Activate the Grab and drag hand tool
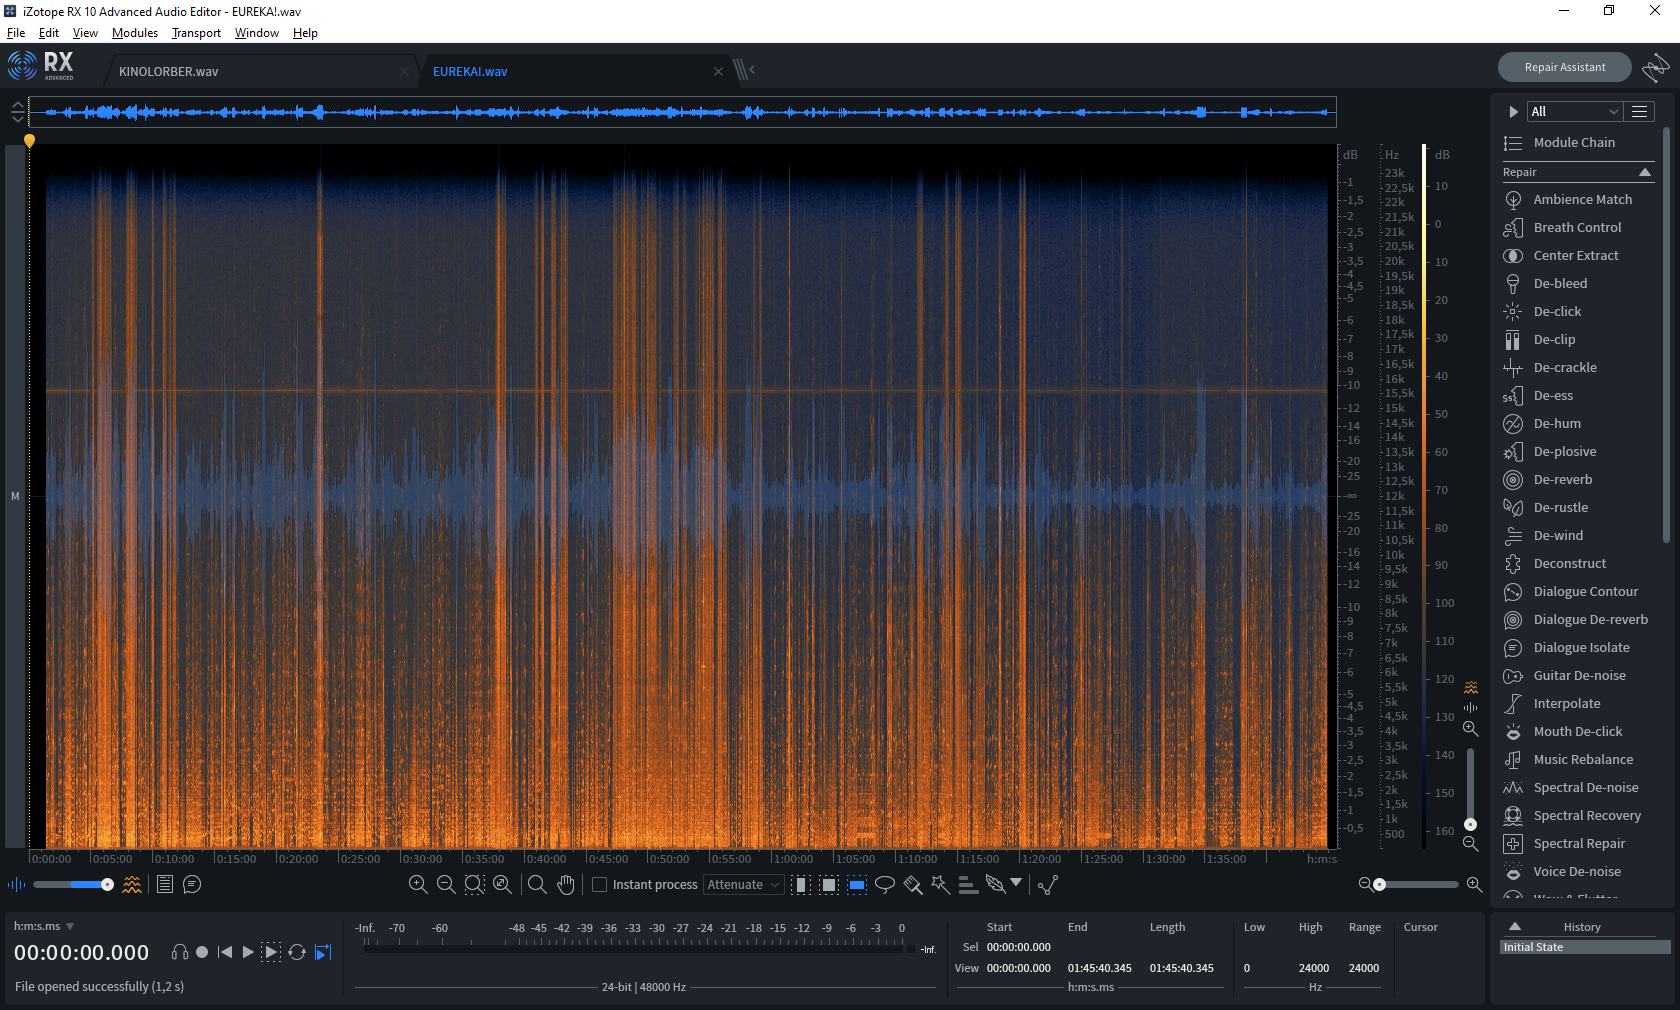Viewport: 1680px width, 1010px height. (566, 885)
